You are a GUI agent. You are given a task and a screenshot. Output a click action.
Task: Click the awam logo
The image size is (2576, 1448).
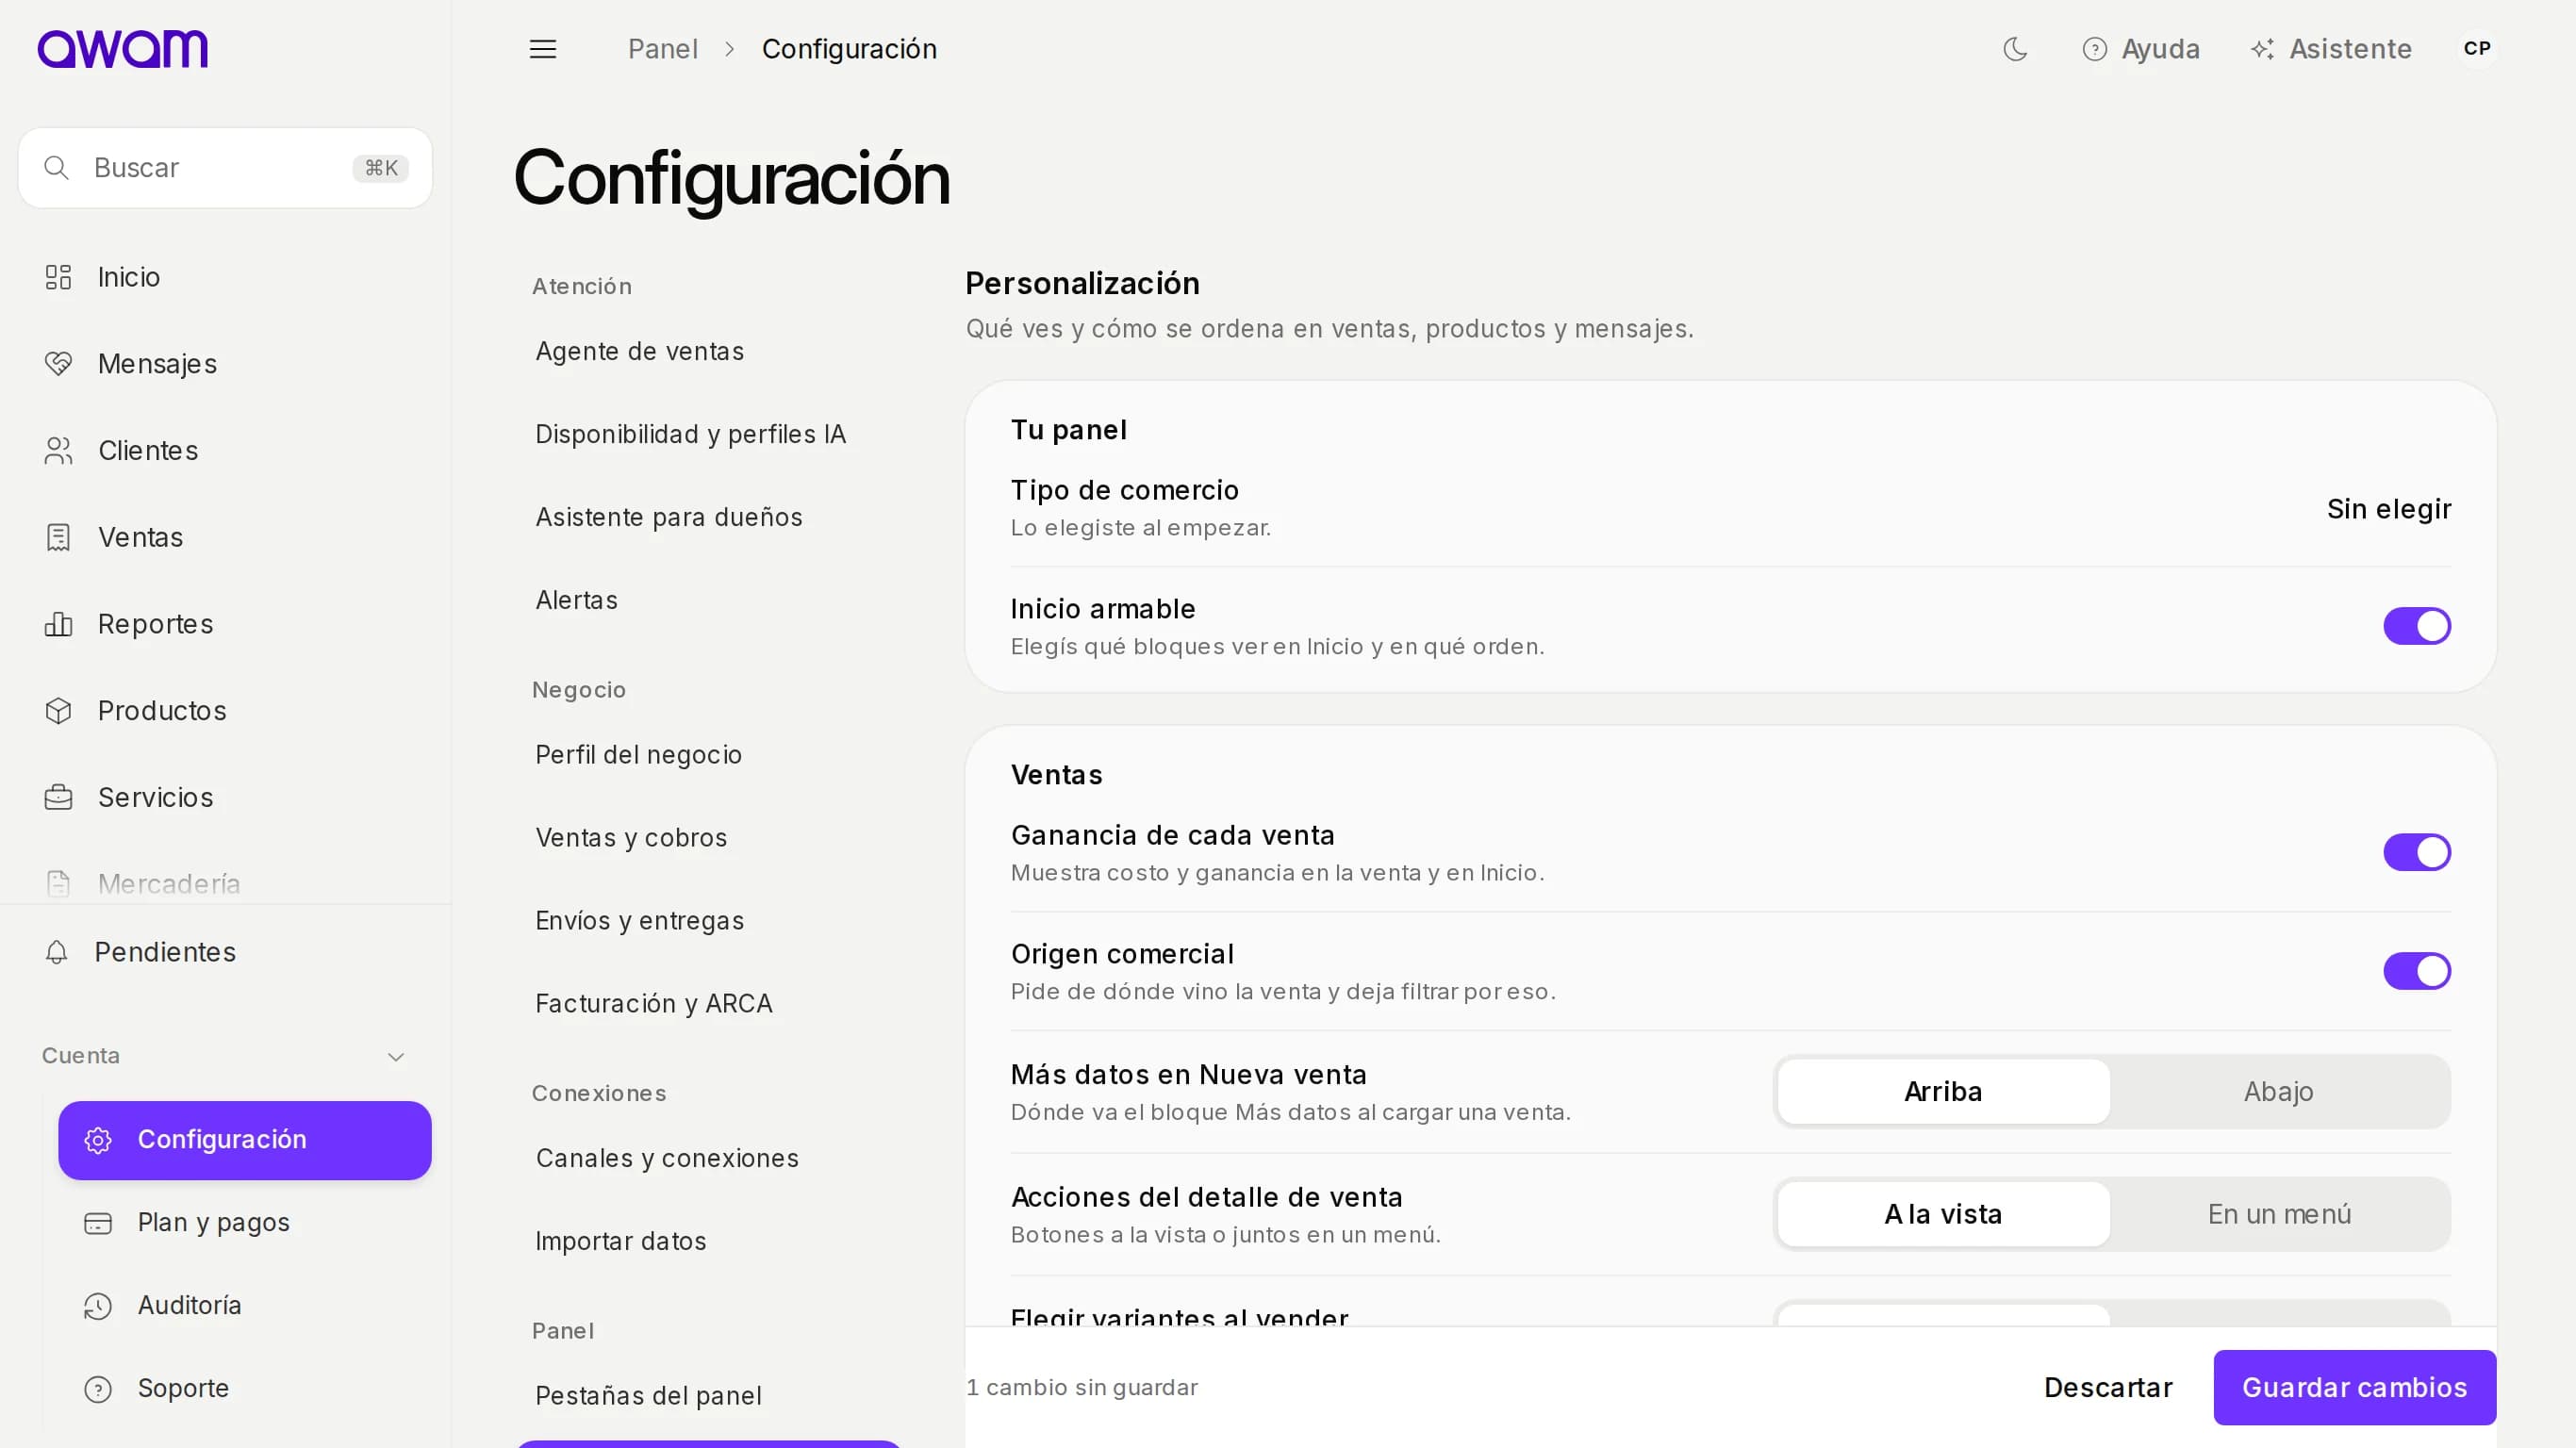click(x=122, y=49)
